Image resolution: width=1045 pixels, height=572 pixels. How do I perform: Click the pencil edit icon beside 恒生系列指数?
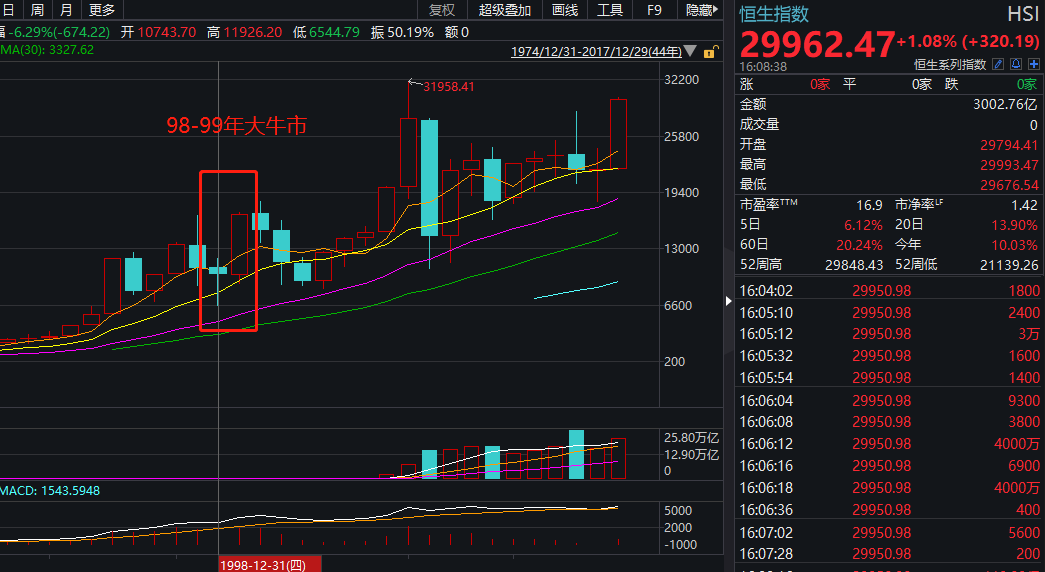coord(998,64)
